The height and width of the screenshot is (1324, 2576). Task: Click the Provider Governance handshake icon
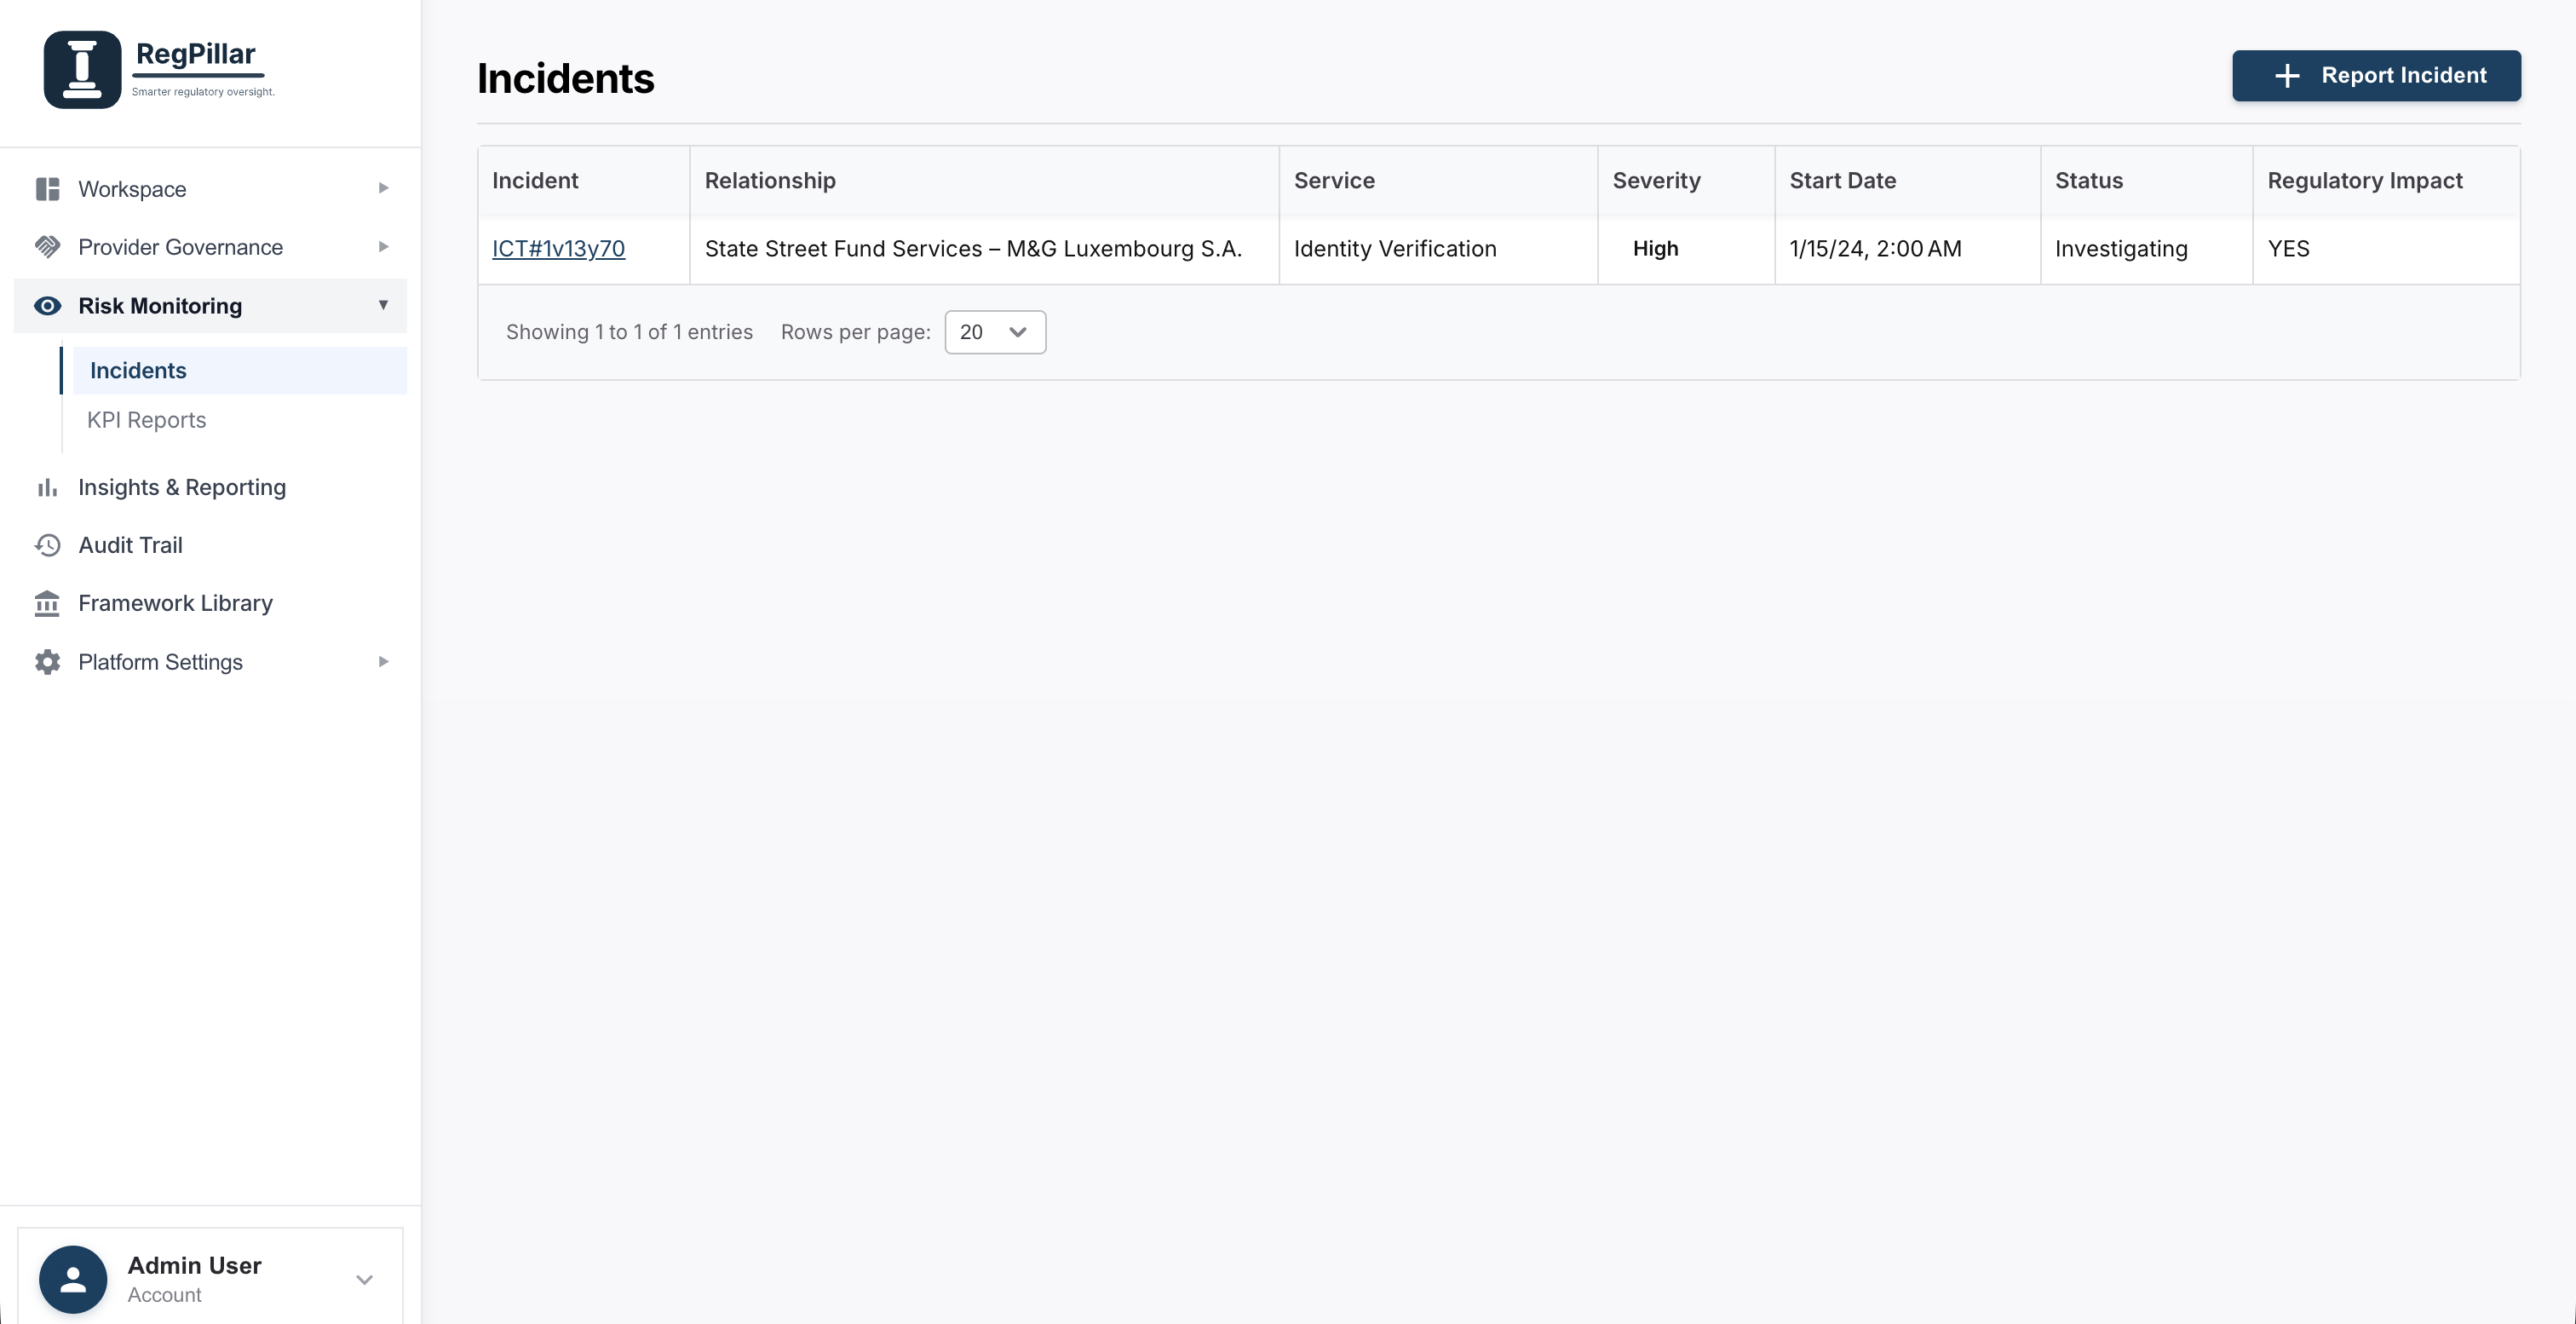47,246
